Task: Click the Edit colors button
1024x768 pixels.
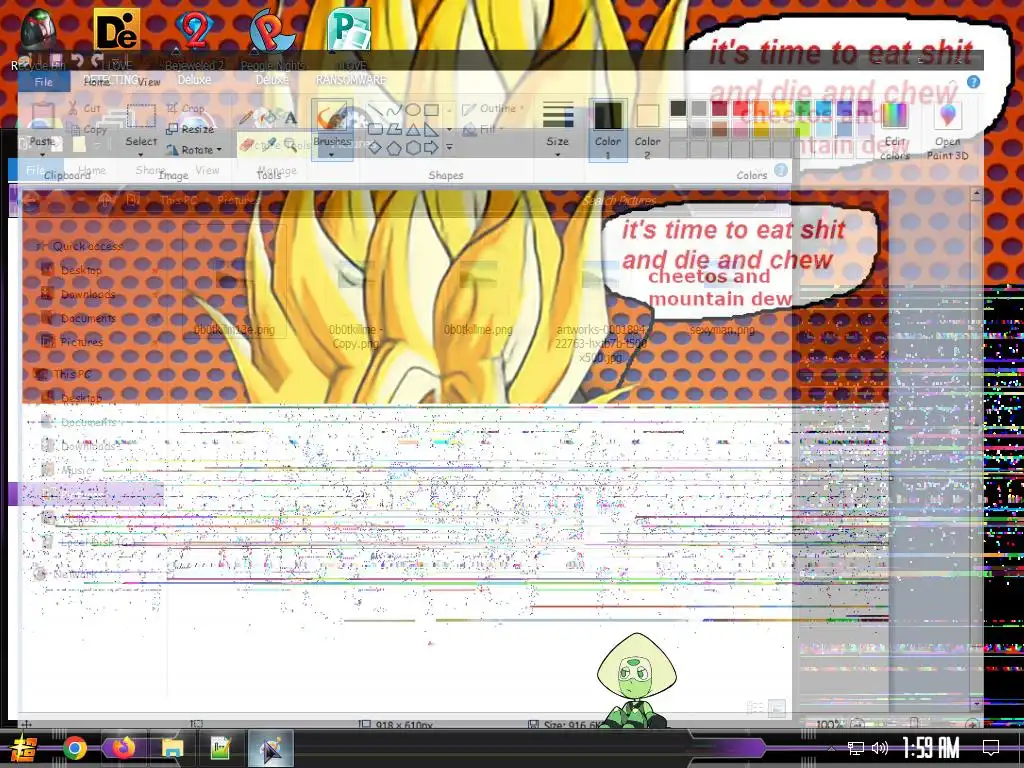Action: (895, 131)
